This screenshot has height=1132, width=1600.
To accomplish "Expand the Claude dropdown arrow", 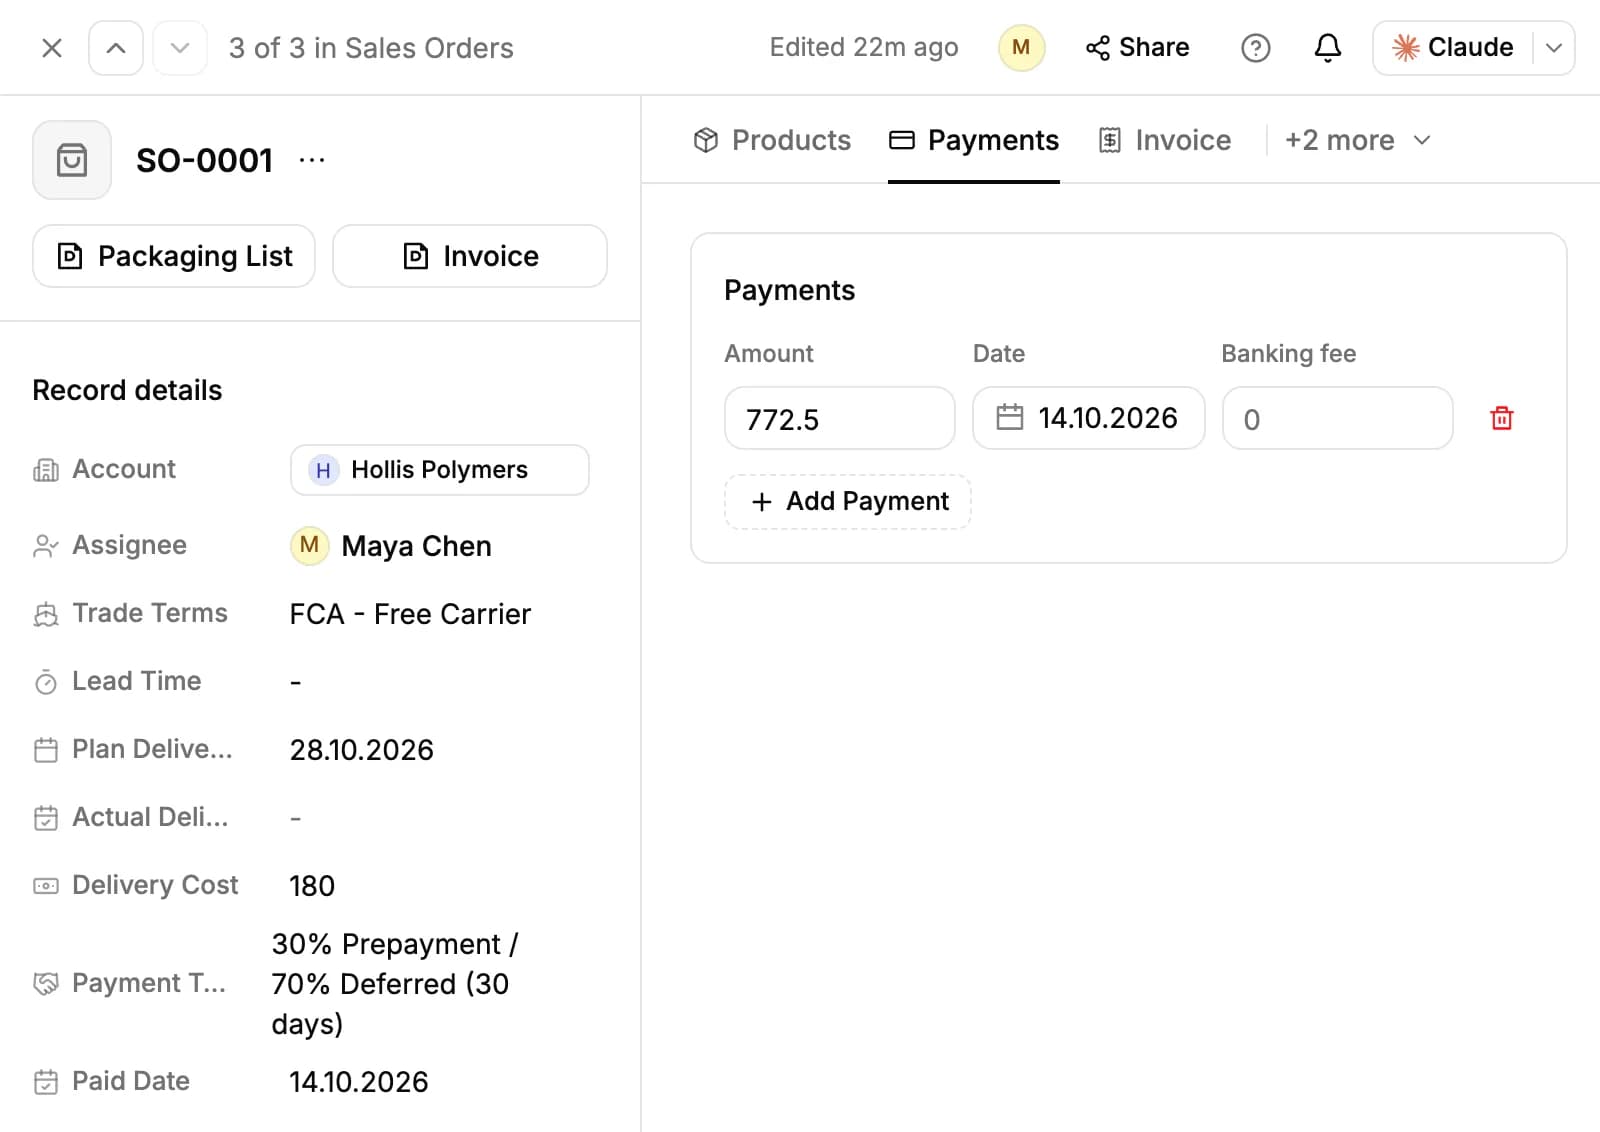I will tap(1554, 47).
